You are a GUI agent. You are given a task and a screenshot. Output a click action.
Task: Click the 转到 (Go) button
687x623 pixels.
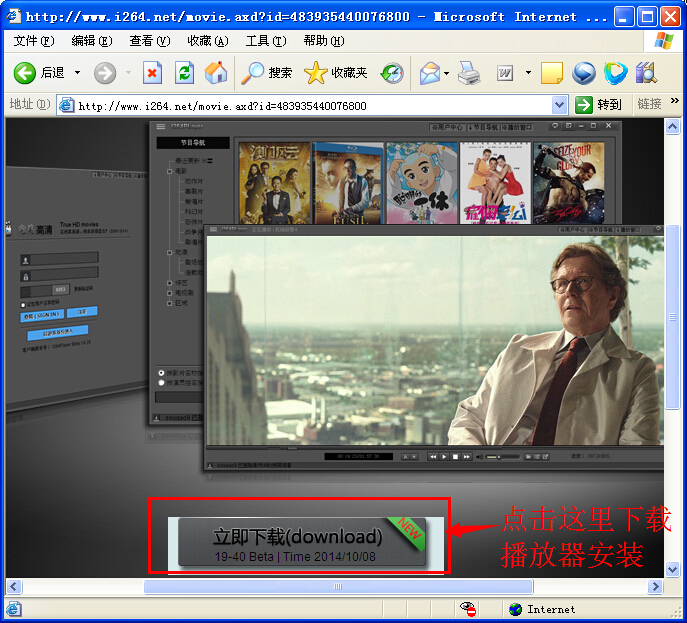(x=599, y=105)
